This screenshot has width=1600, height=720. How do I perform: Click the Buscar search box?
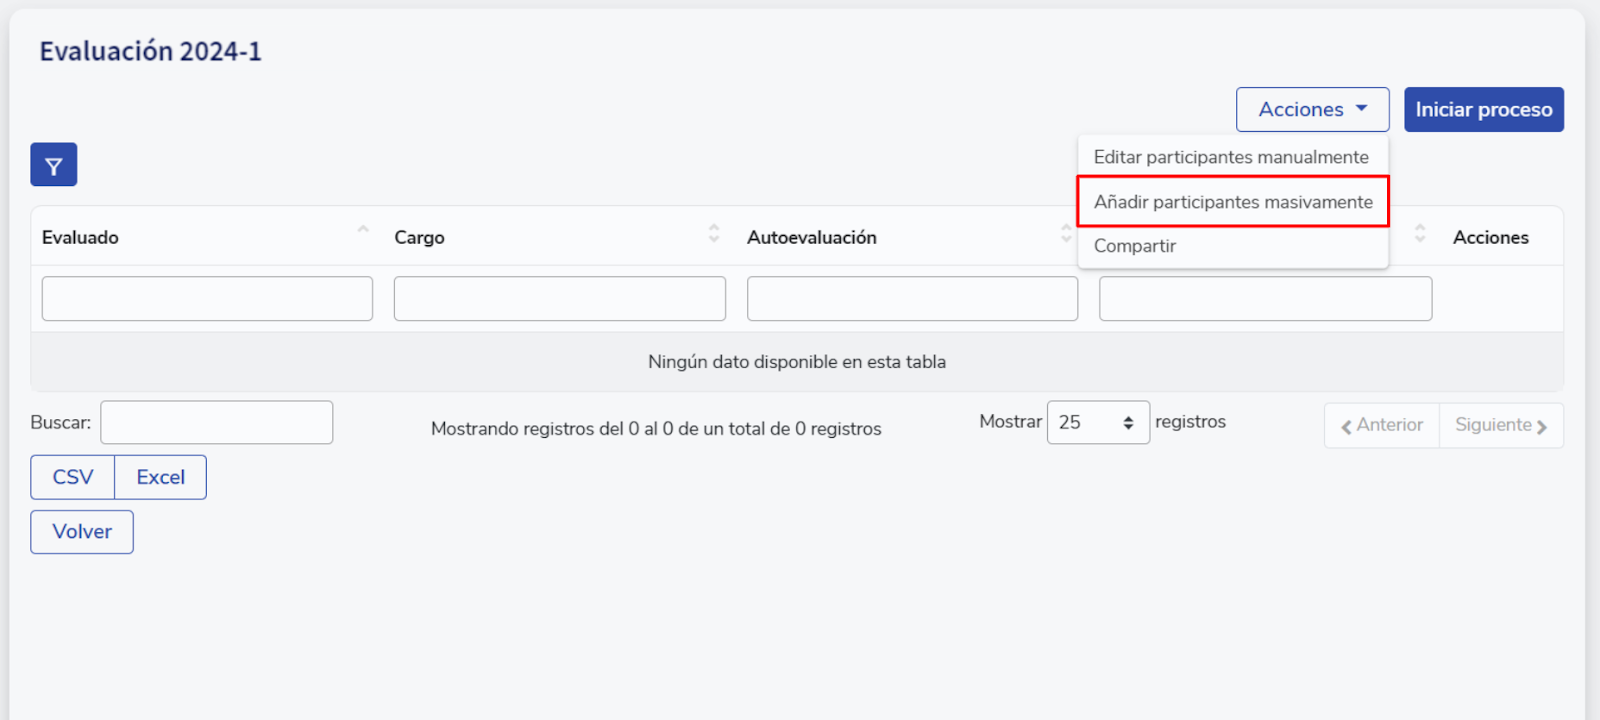(x=216, y=423)
